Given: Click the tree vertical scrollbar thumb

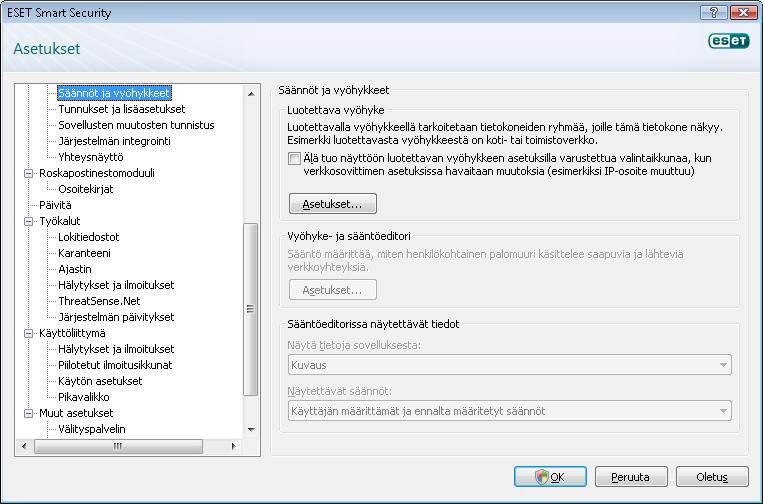Looking at the screenshot, I should tap(251, 309).
